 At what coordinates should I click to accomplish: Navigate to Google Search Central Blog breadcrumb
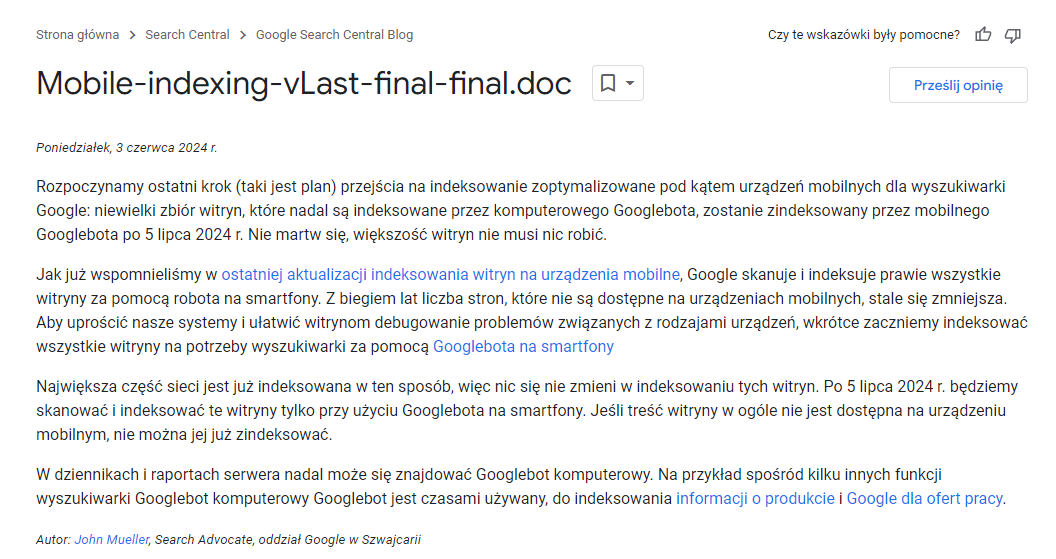pyautogui.click(x=334, y=35)
